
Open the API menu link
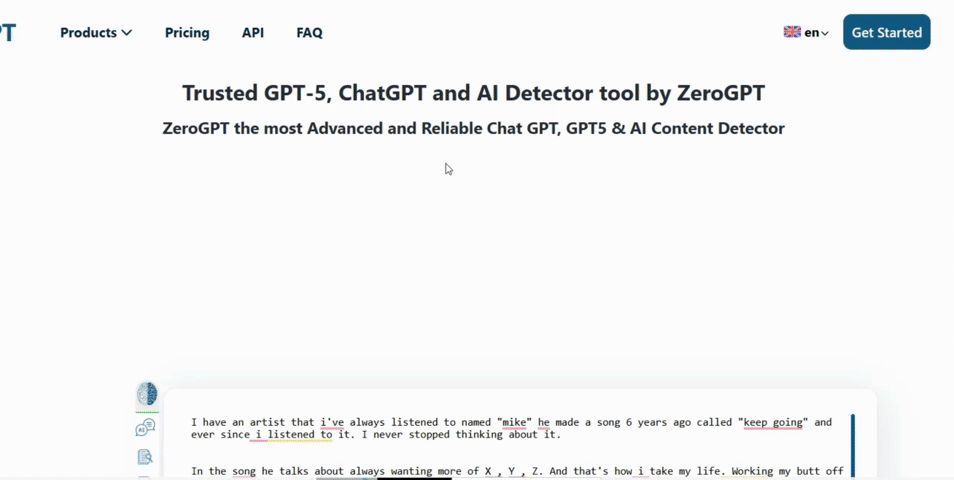tap(253, 33)
